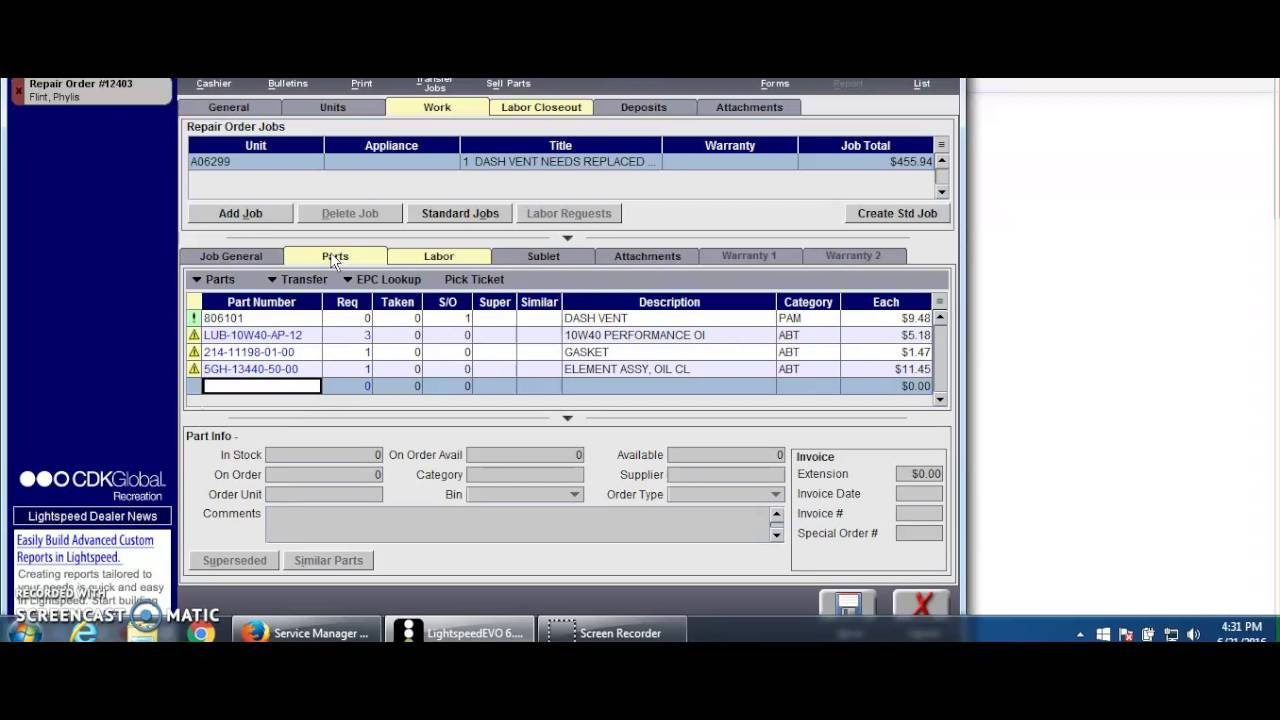Click the floppy disk save icon
This screenshot has height=720, width=1280.
click(x=848, y=604)
